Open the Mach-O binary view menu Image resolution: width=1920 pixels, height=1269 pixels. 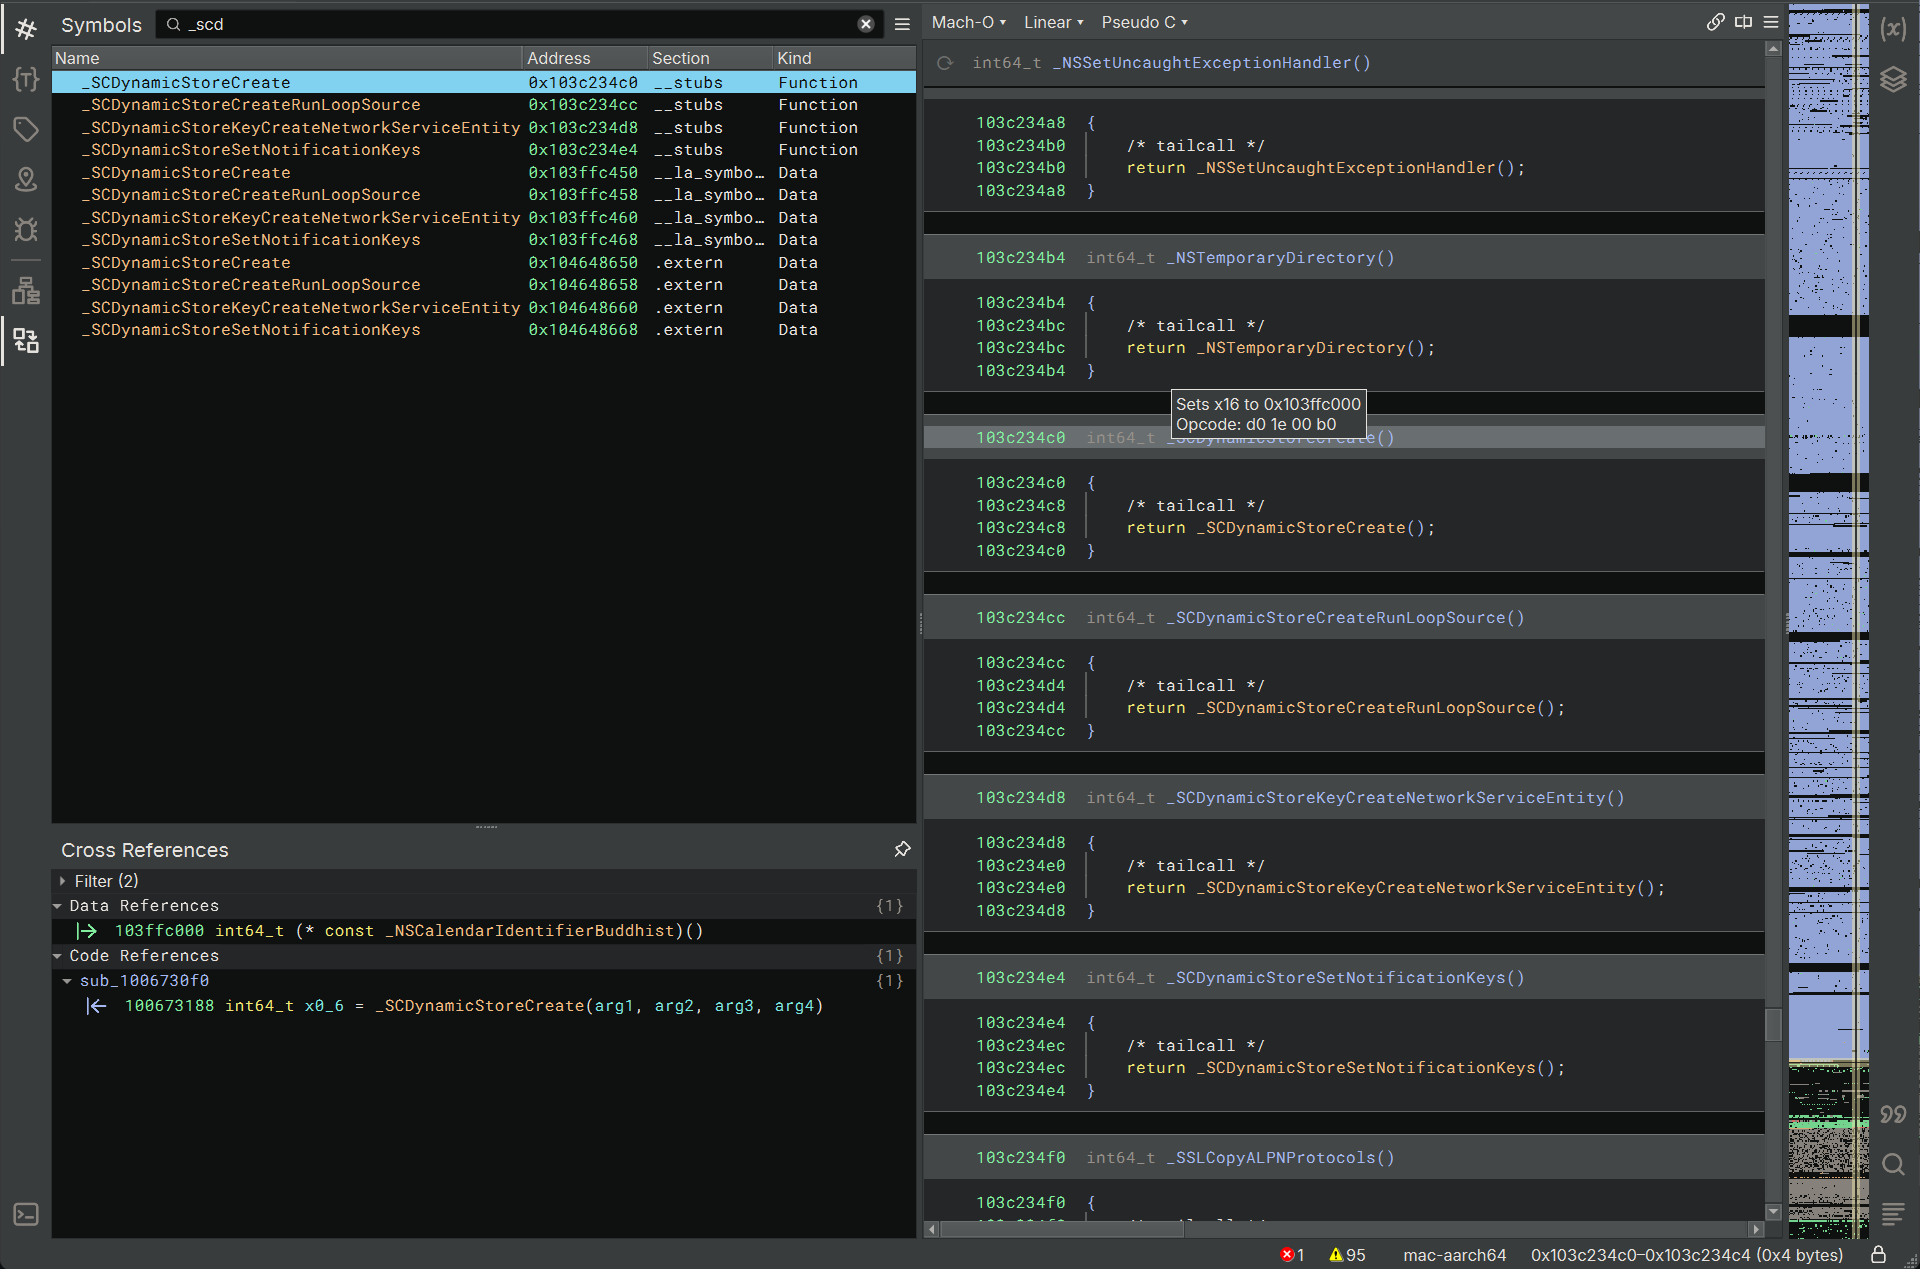pyautogui.click(x=968, y=22)
